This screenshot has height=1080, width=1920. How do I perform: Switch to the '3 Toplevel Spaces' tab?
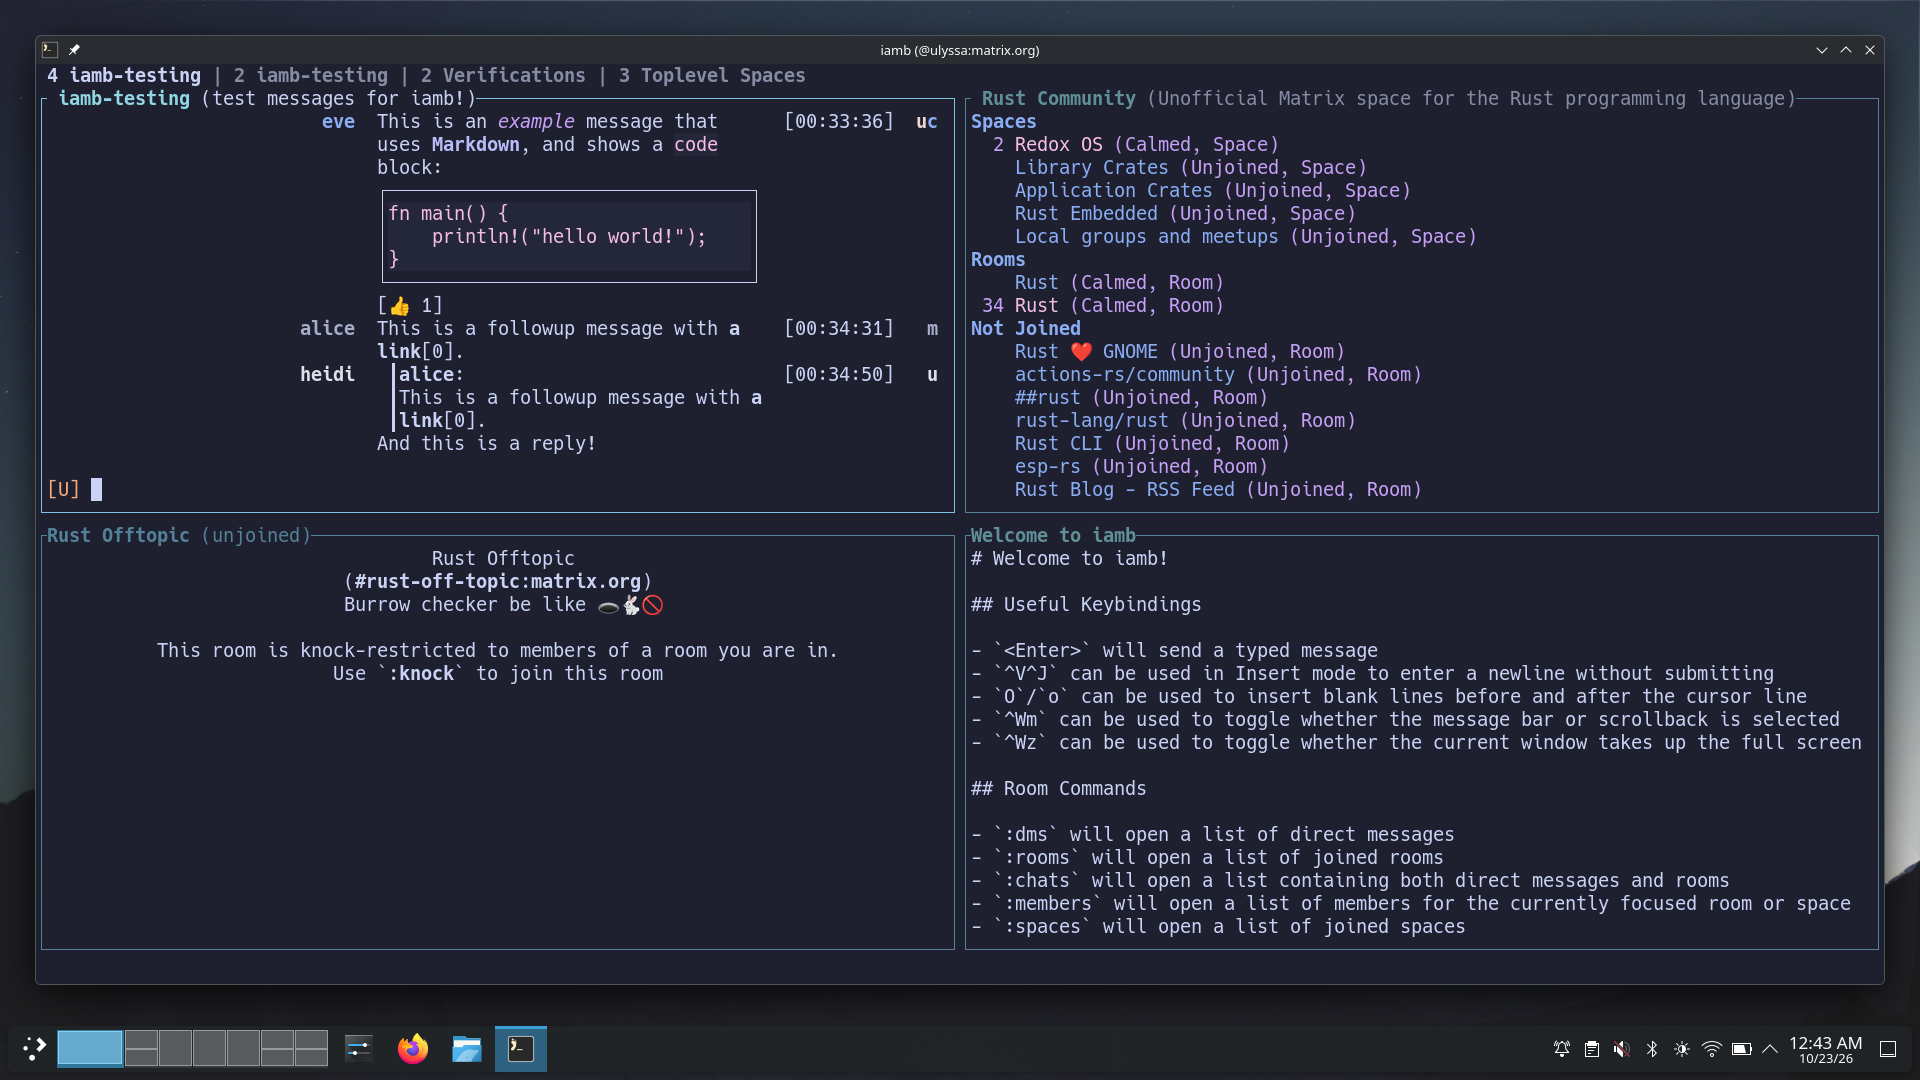[712, 75]
